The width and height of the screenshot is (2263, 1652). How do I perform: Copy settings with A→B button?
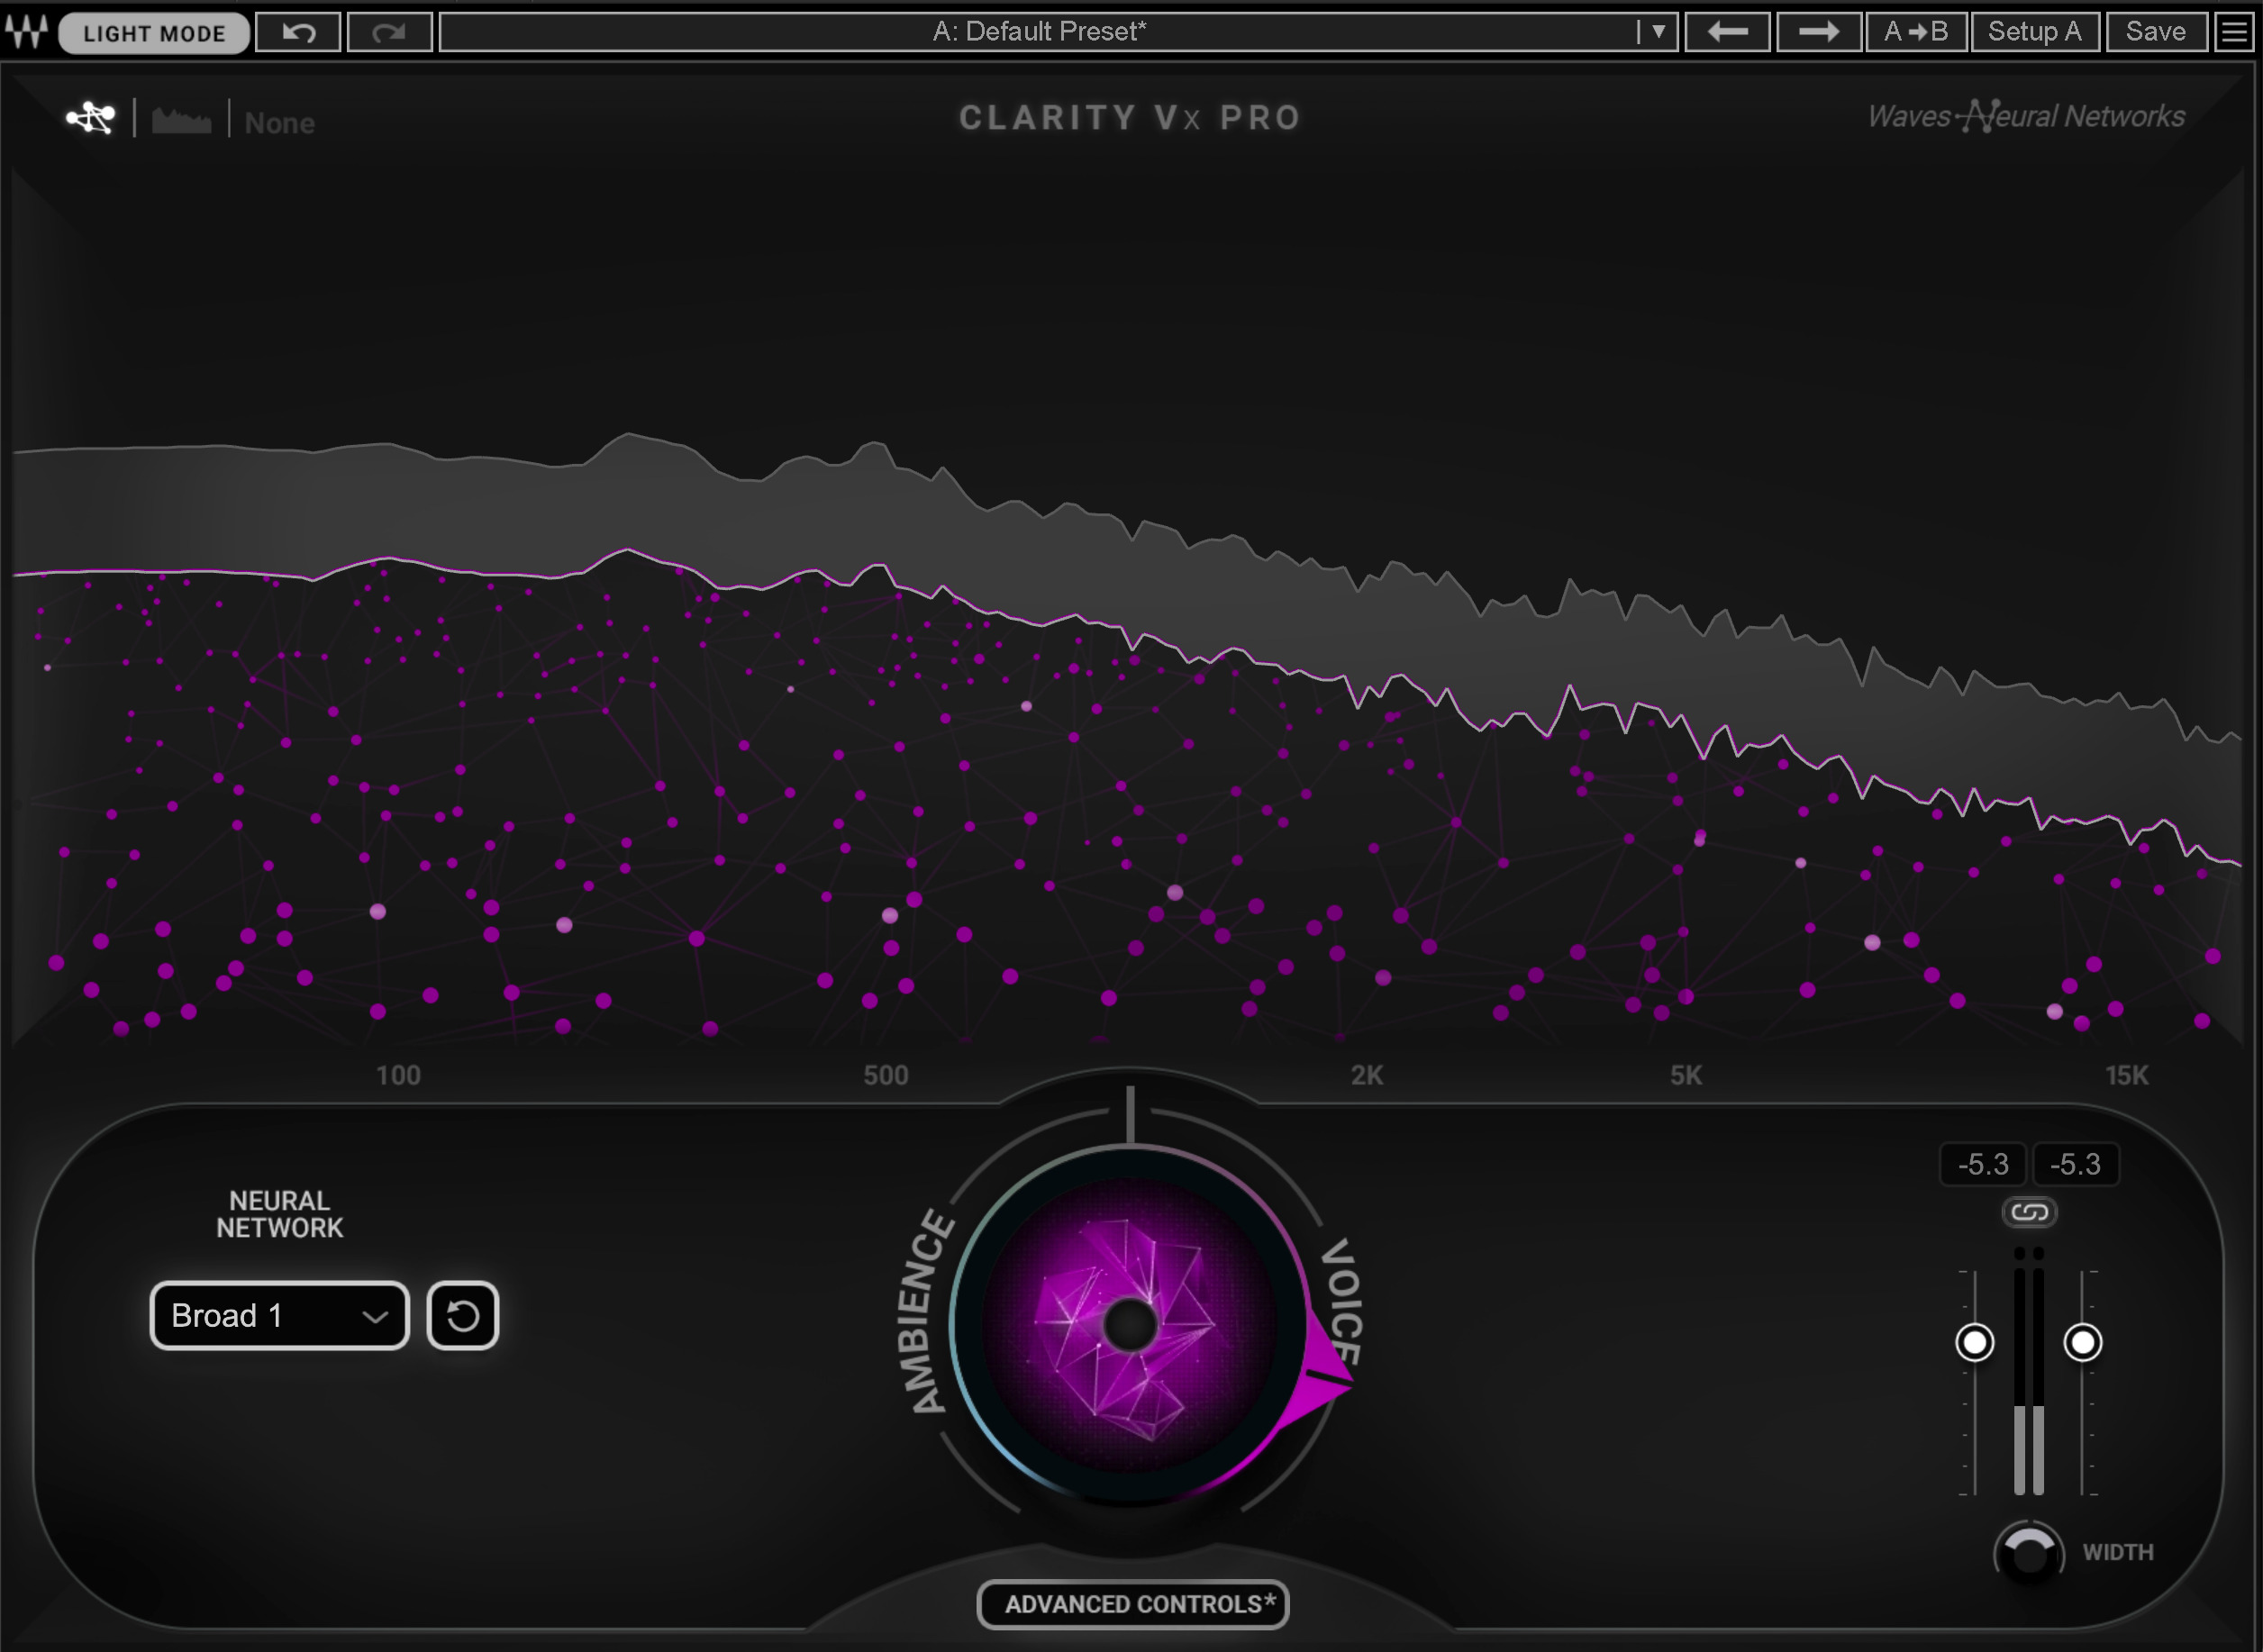pos(1915,32)
